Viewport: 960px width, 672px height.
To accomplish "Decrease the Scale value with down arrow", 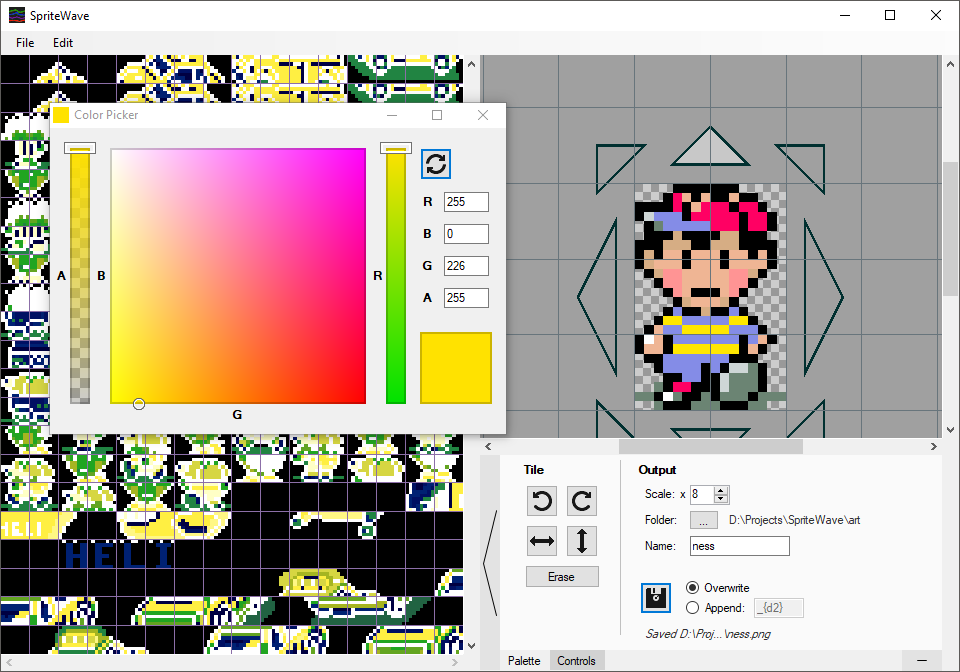I will tap(721, 499).
